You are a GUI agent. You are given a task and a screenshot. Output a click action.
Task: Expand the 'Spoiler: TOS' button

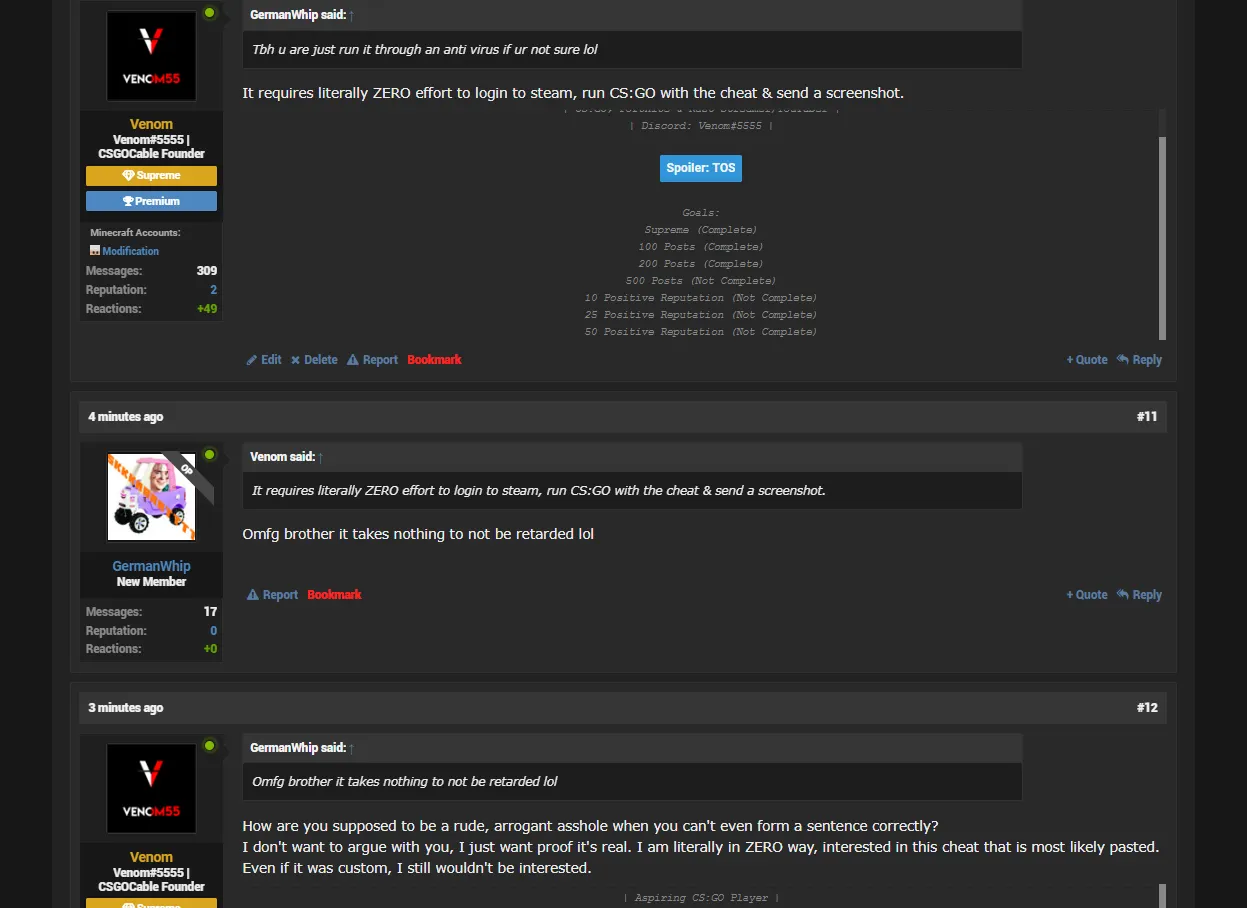pyautogui.click(x=701, y=168)
